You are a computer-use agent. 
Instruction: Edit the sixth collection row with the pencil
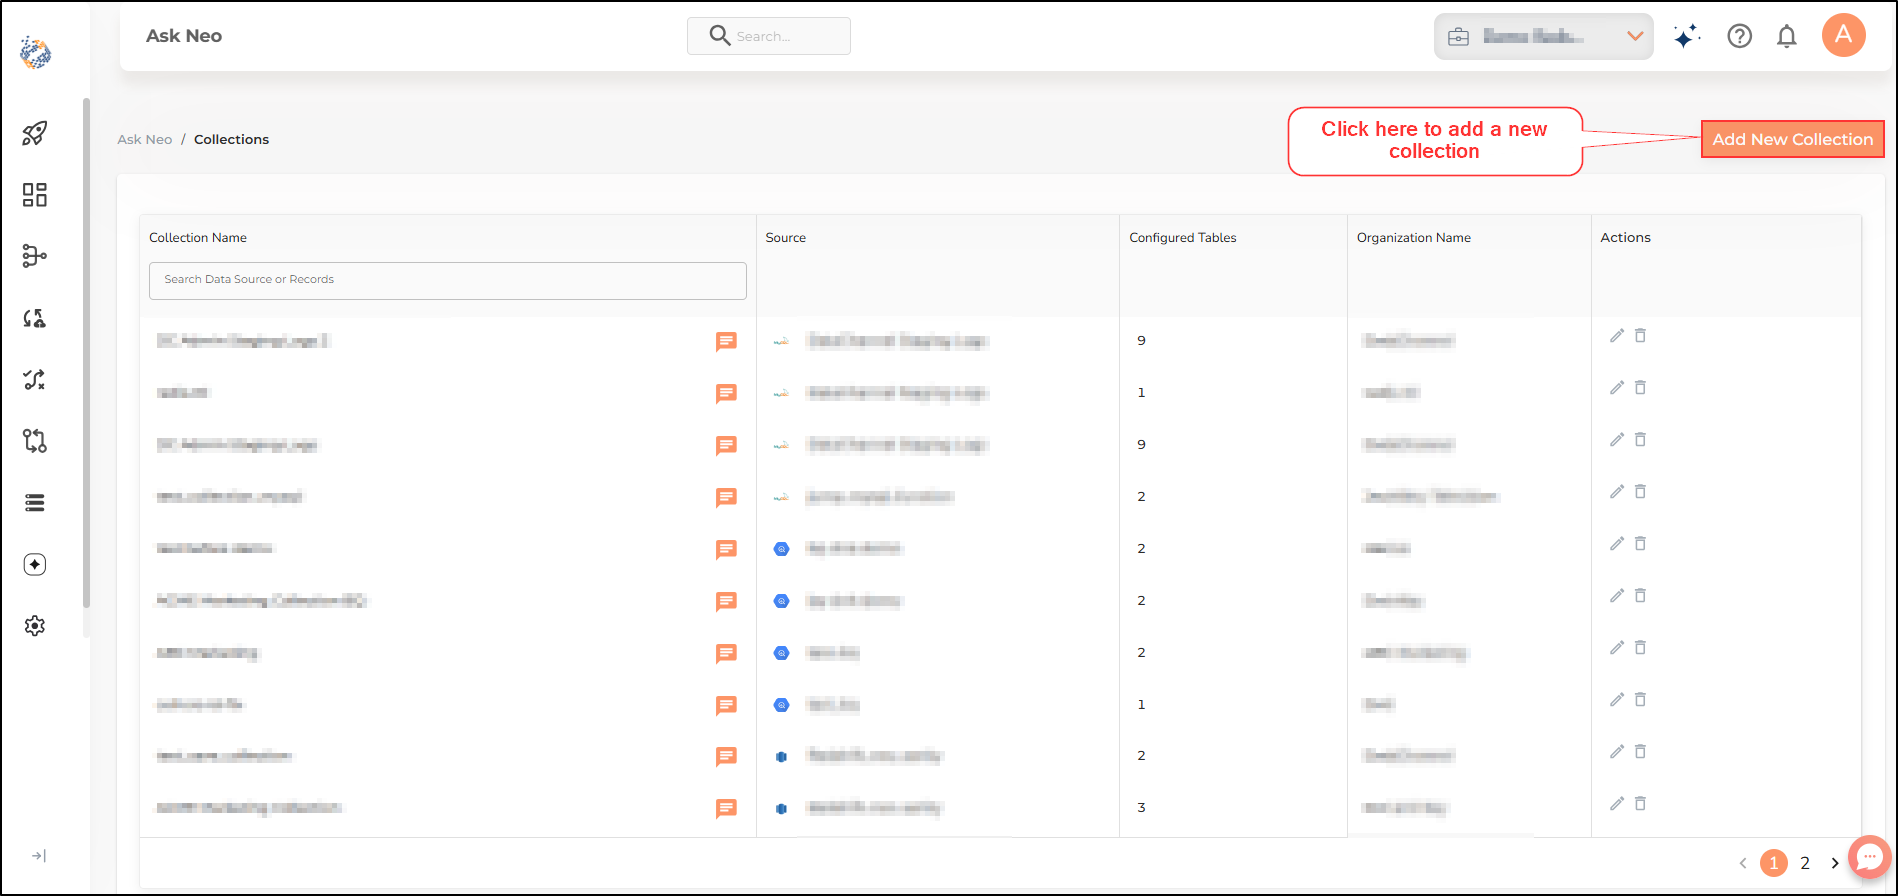[1616, 596]
